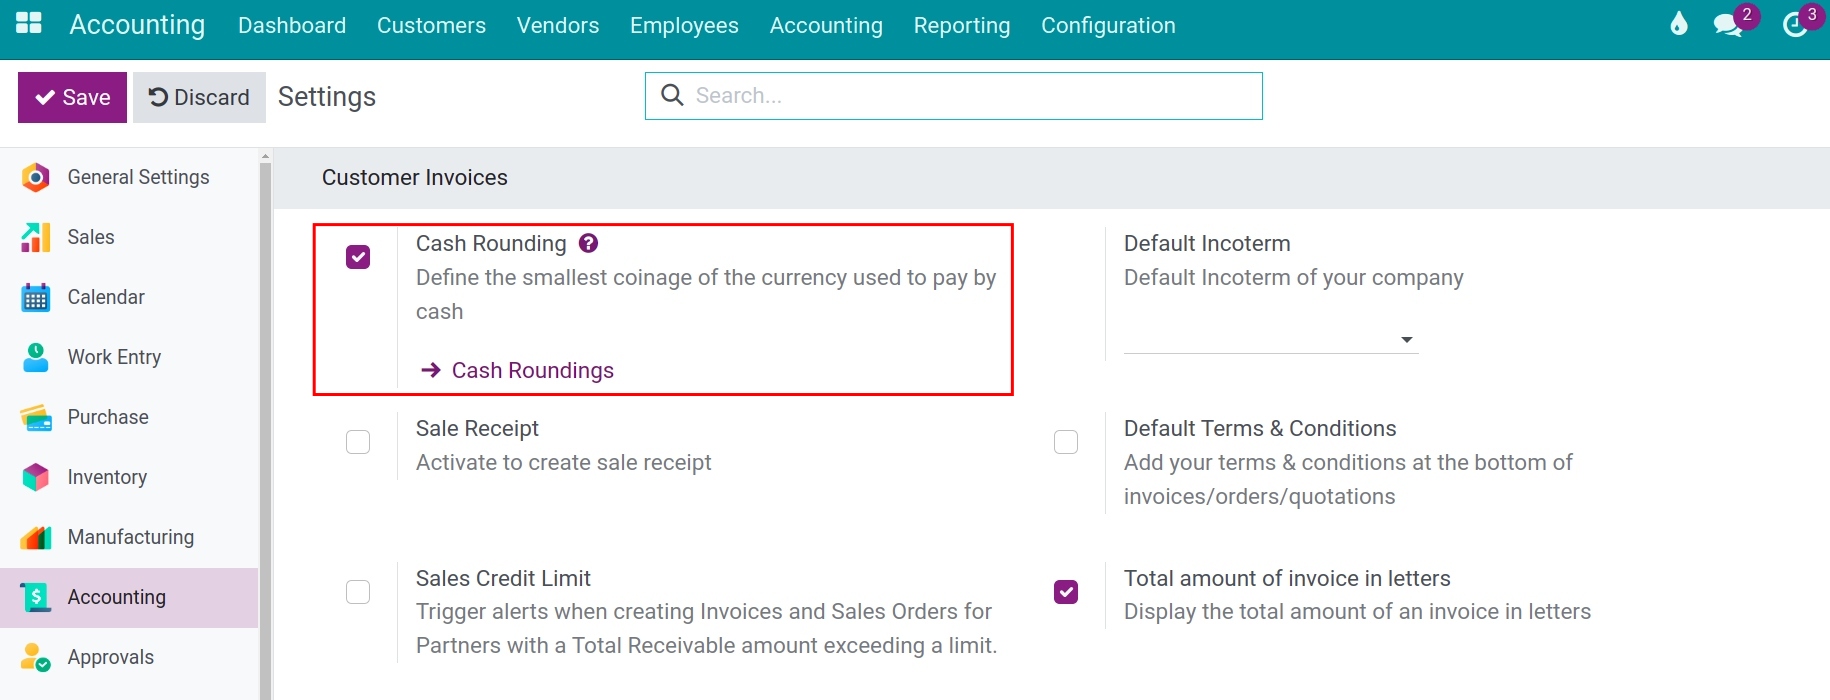
Task: Select Calendar label in settings sidebar
Action: tap(106, 297)
